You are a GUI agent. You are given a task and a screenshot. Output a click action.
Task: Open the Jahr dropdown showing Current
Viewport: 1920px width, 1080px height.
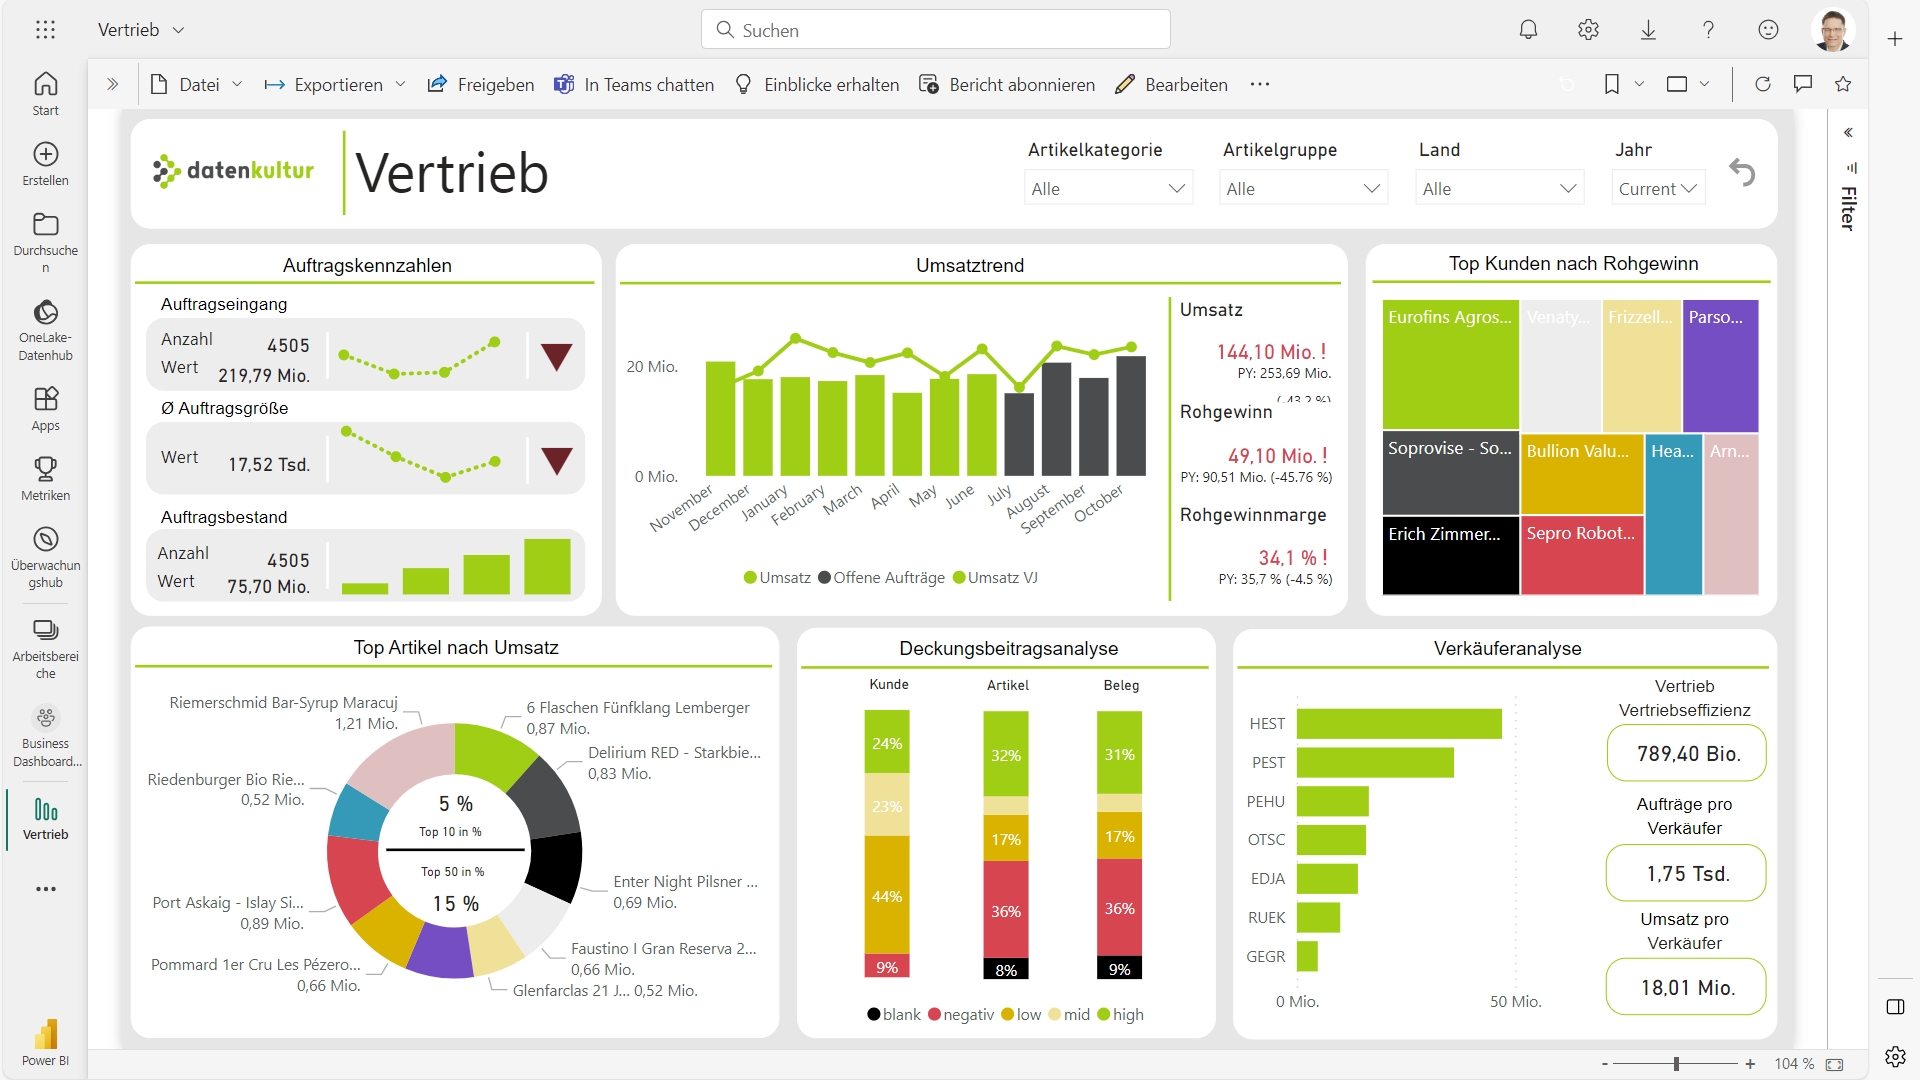1658,187
